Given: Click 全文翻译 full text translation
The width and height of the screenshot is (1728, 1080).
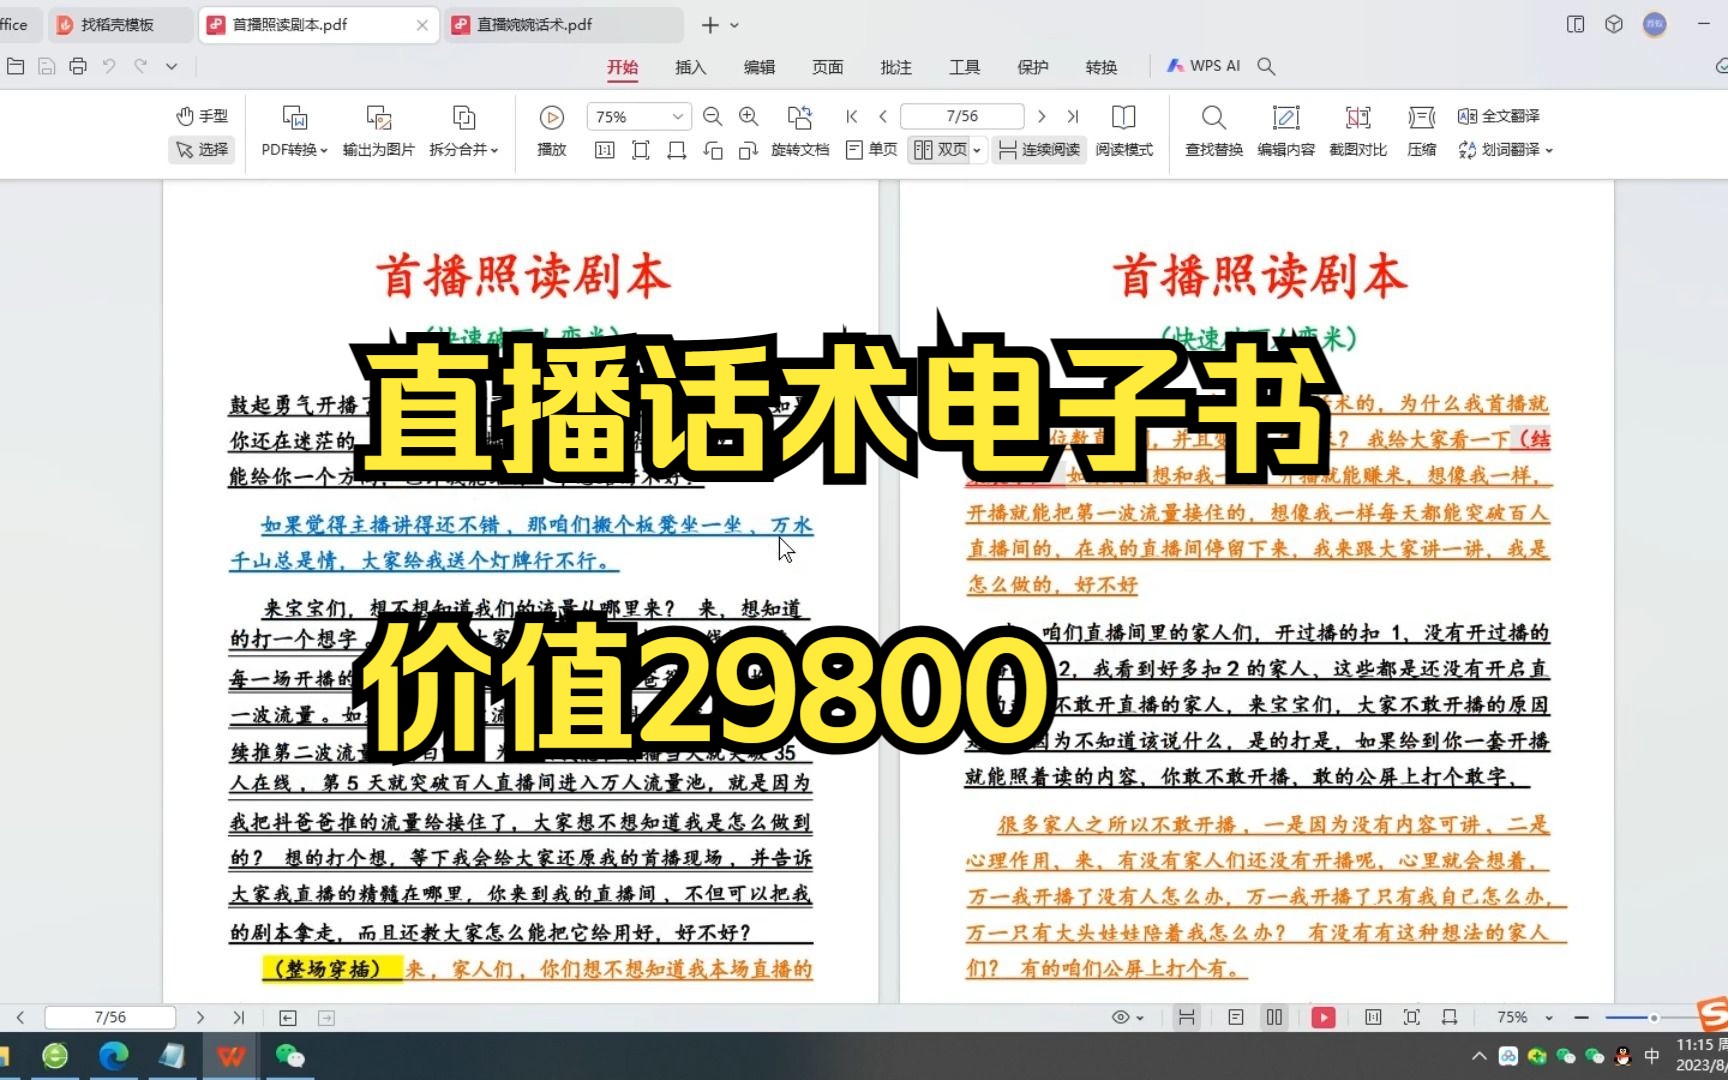Looking at the screenshot, I should 1499,116.
